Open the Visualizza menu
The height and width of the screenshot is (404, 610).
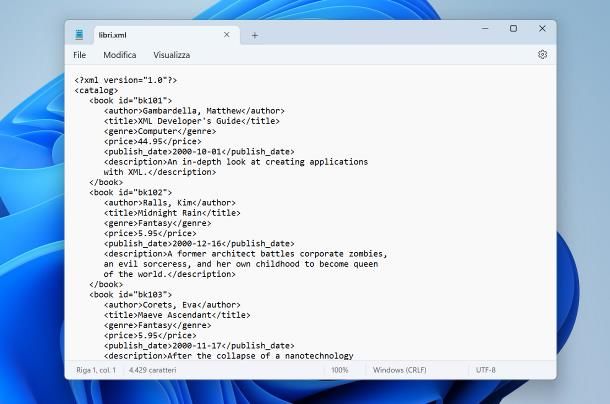pos(172,55)
